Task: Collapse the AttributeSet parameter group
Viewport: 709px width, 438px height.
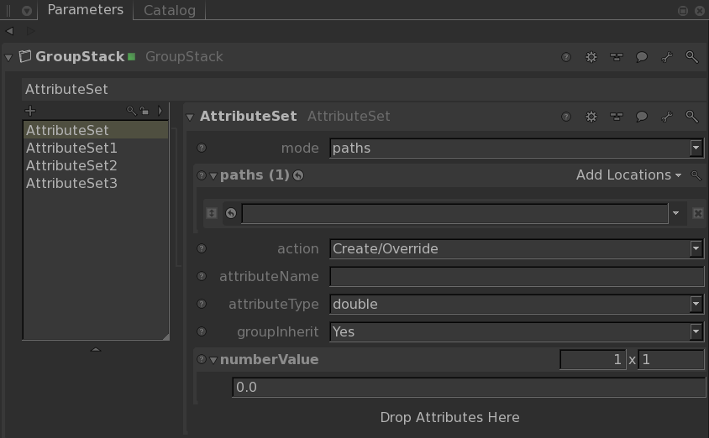Action: coord(190,117)
